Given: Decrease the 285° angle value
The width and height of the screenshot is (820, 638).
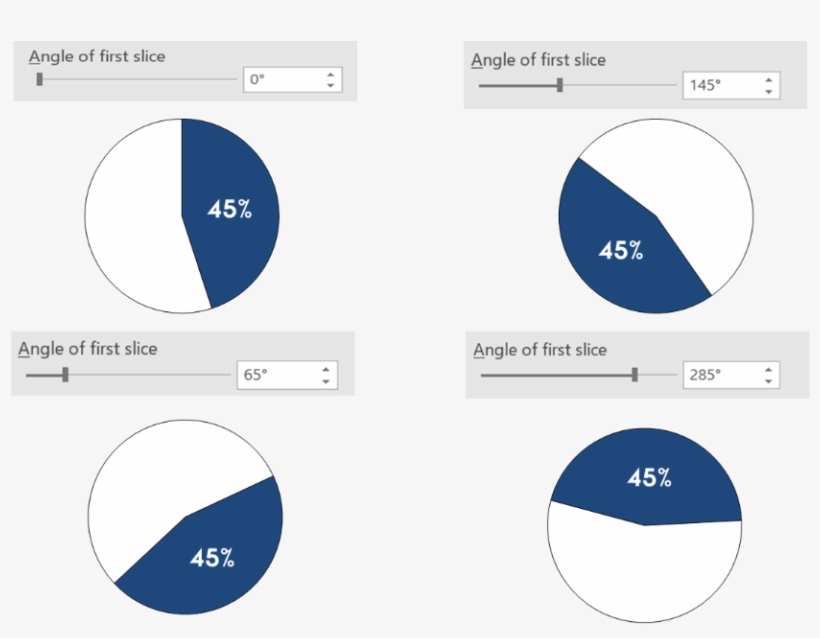Looking at the screenshot, I should coord(768,382).
